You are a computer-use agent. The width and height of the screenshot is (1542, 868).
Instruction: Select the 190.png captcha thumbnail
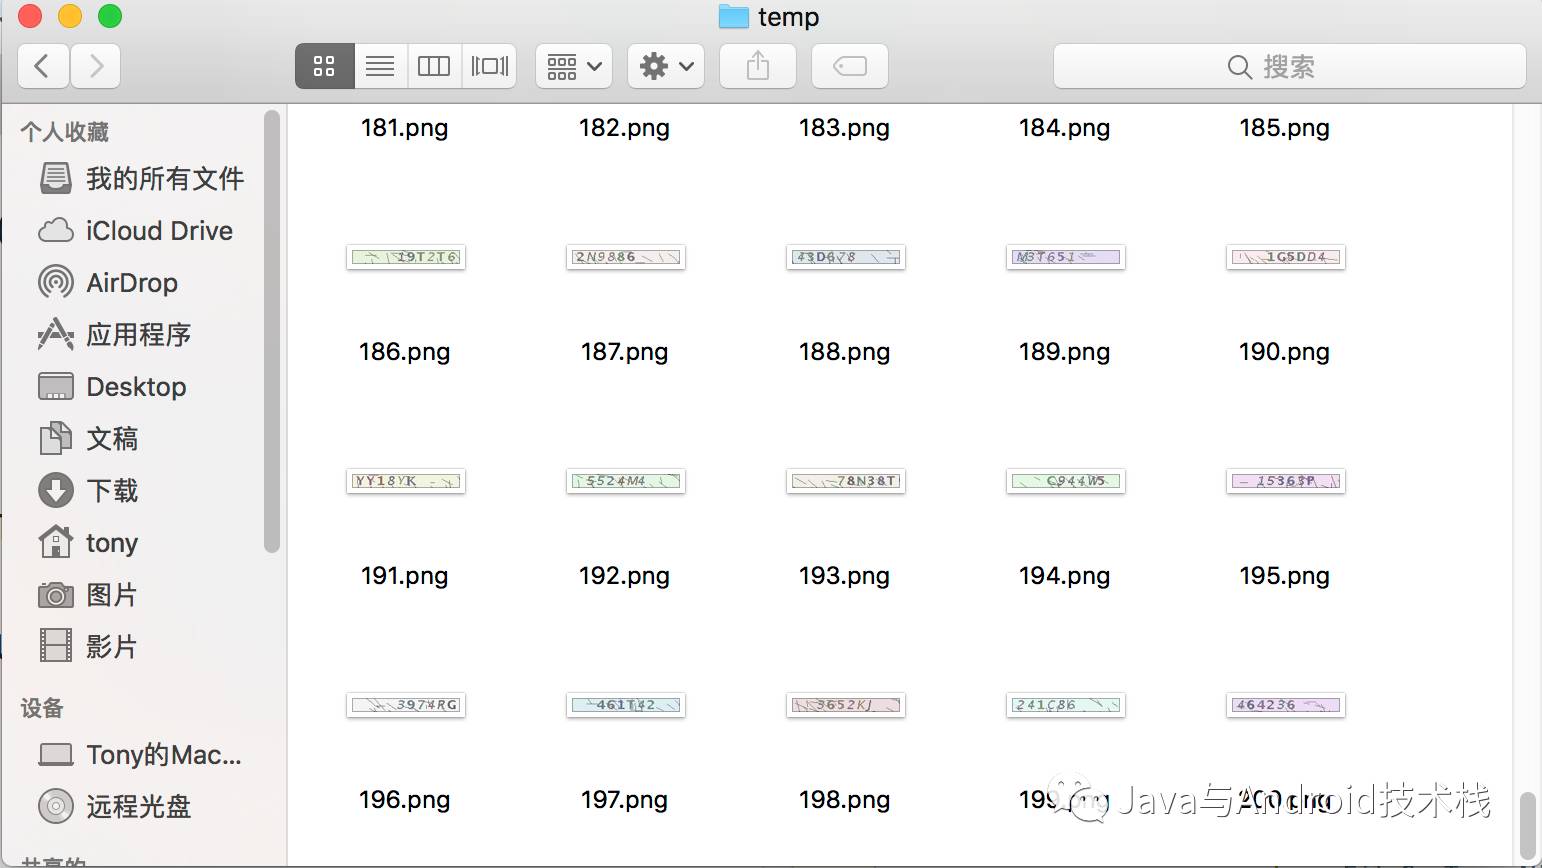pyautogui.click(x=1286, y=258)
